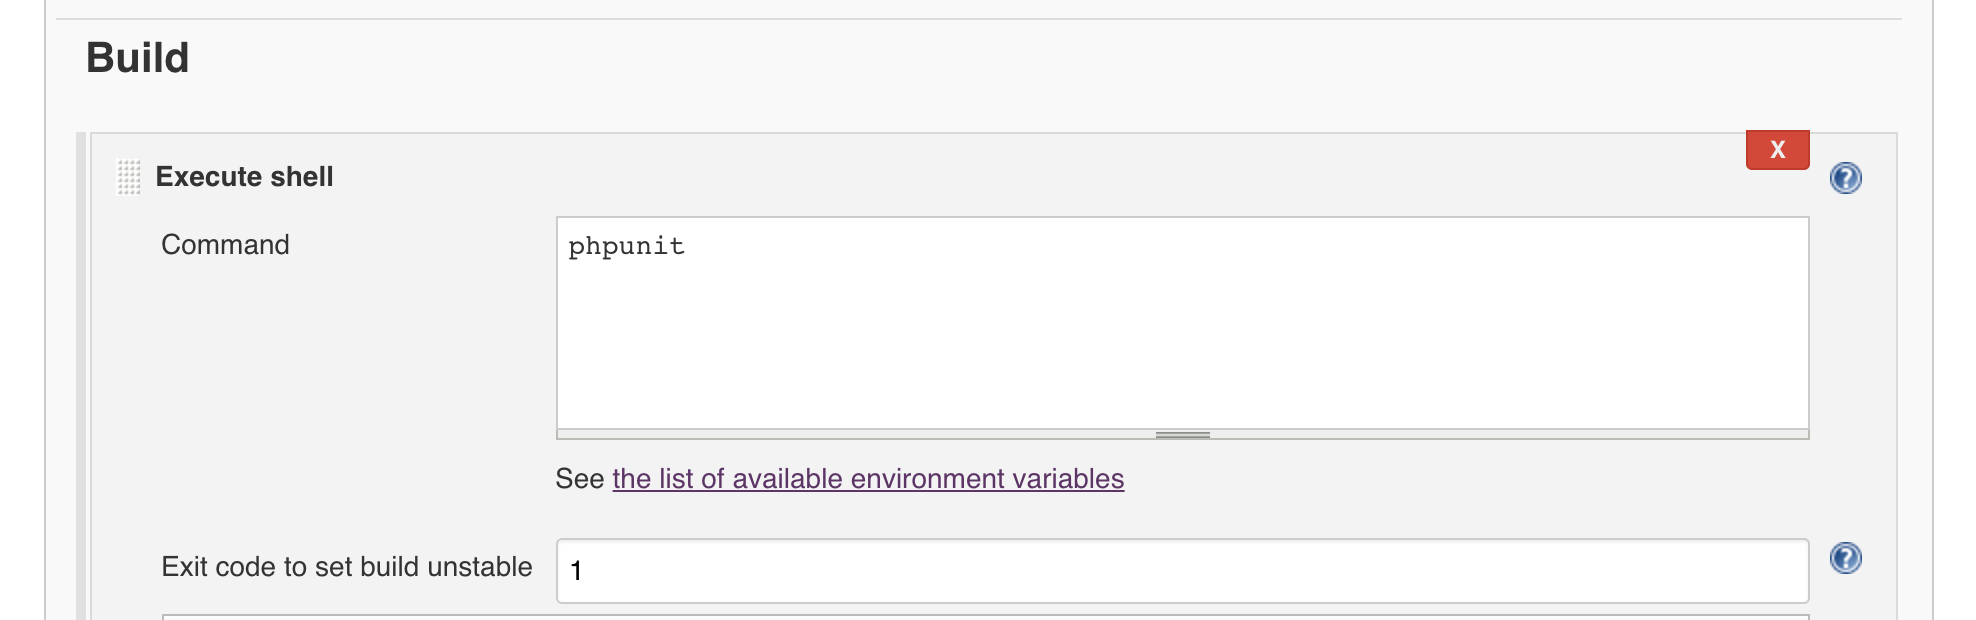The height and width of the screenshot is (620, 1976).
Task: Focus the exit code unstable input field
Action: click(1182, 571)
